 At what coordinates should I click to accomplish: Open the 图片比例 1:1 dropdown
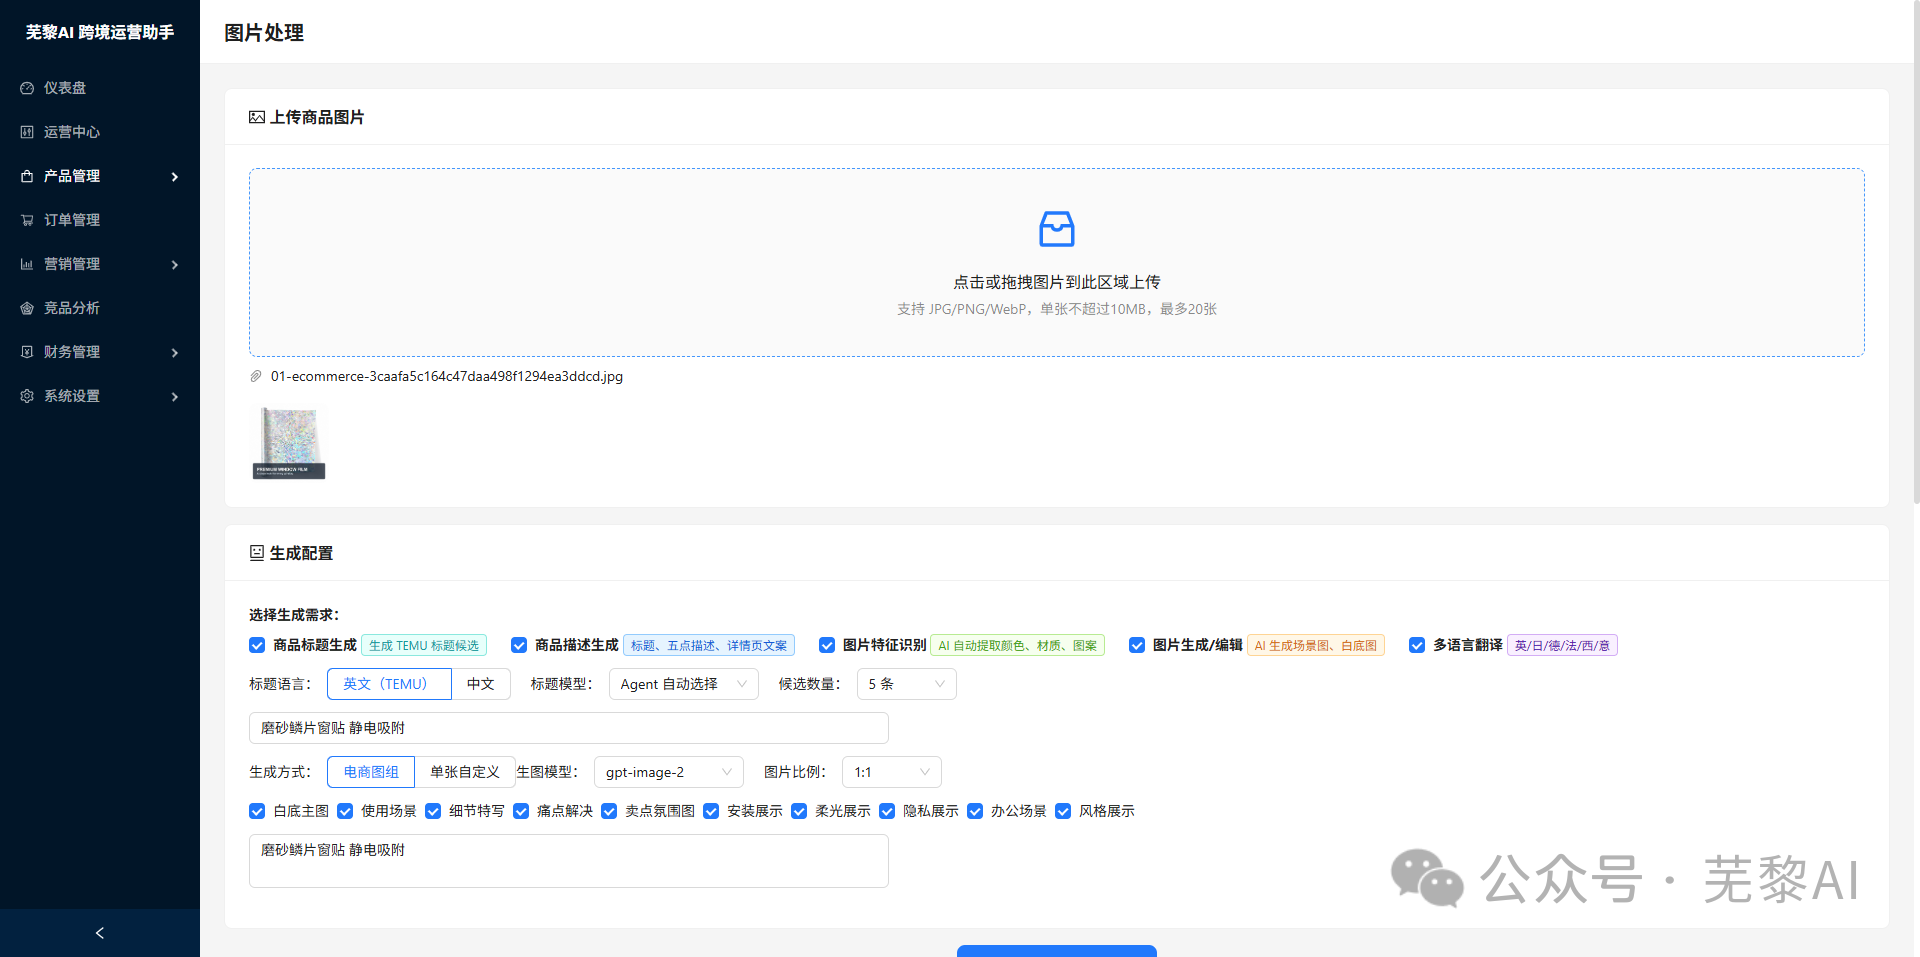click(x=892, y=772)
